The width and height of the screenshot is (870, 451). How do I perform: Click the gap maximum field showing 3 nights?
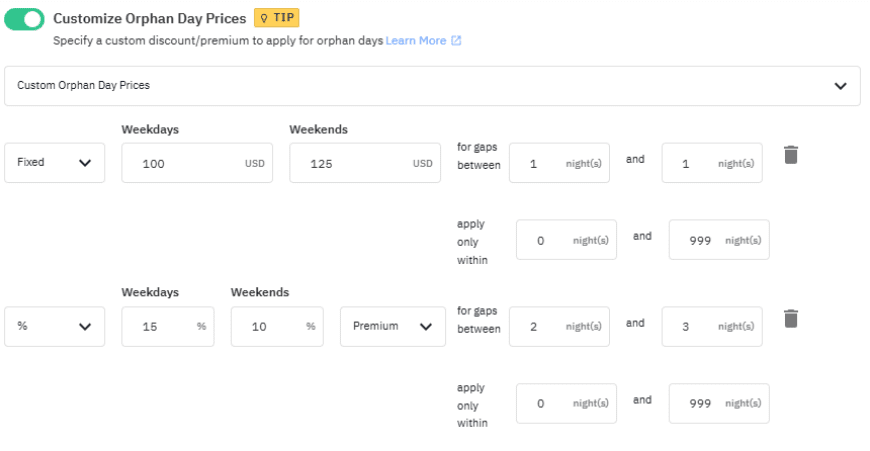[711, 326]
